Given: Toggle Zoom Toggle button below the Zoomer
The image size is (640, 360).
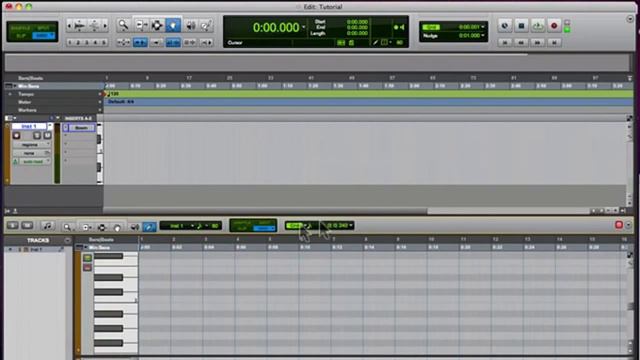Looking at the screenshot, I should [x=123, y=42].
